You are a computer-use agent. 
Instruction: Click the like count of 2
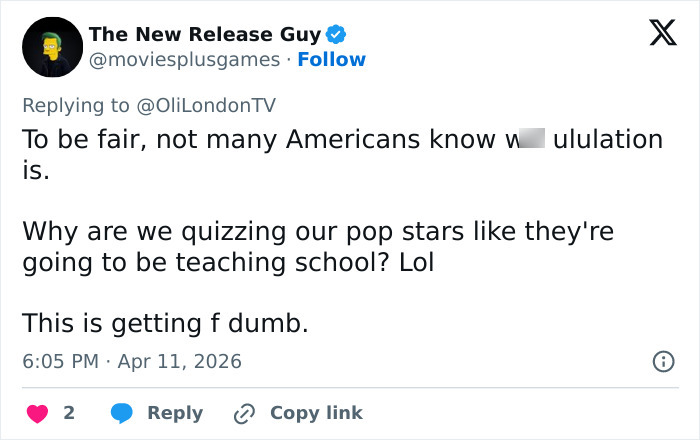click(69, 413)
